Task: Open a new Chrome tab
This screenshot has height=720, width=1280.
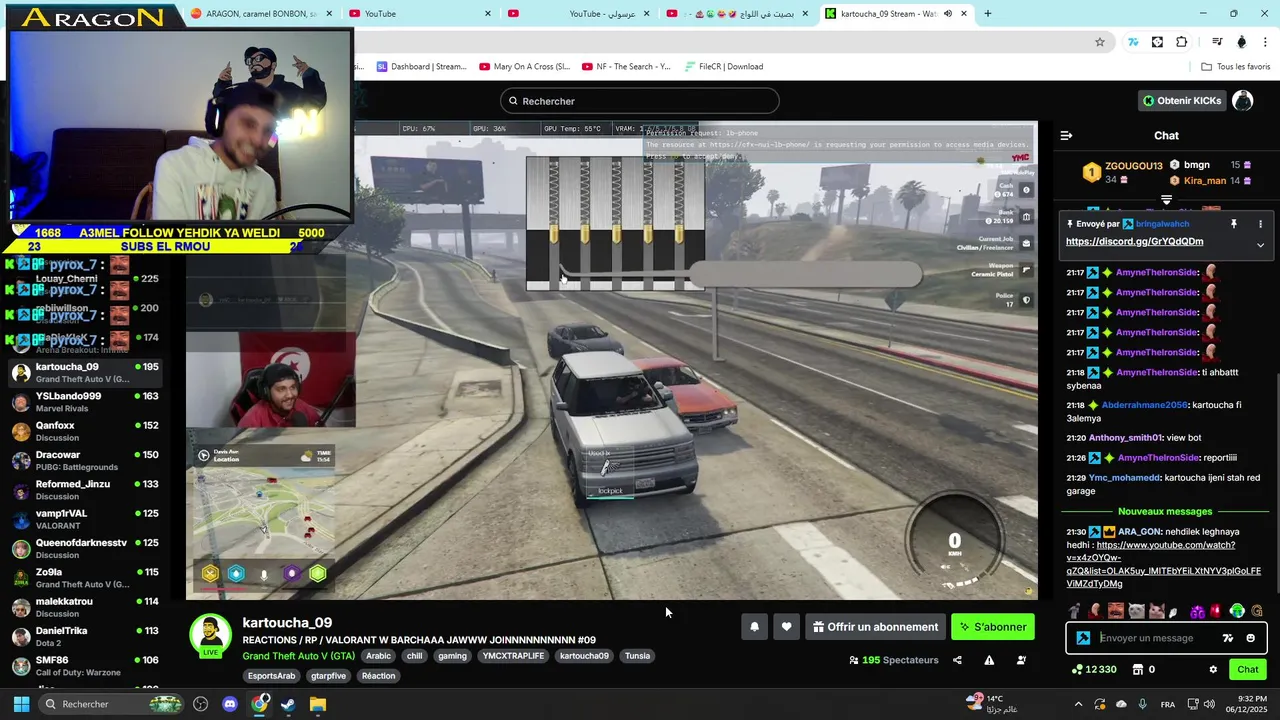Action: coord(988,14)
